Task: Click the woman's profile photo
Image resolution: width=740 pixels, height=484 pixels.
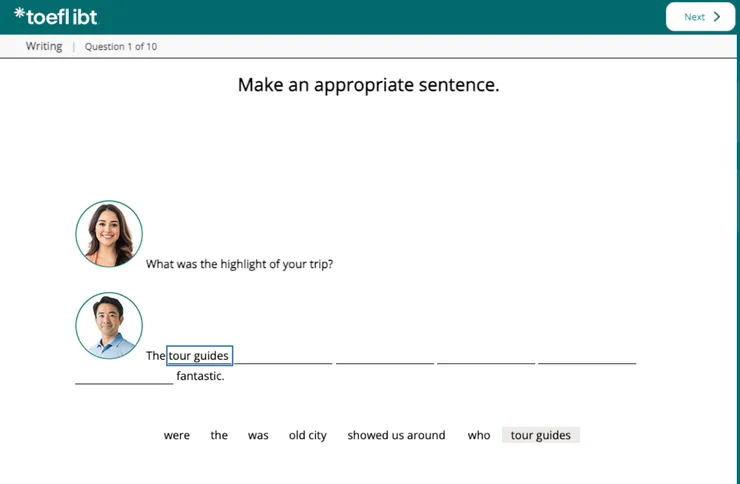Action: (109, 234)
